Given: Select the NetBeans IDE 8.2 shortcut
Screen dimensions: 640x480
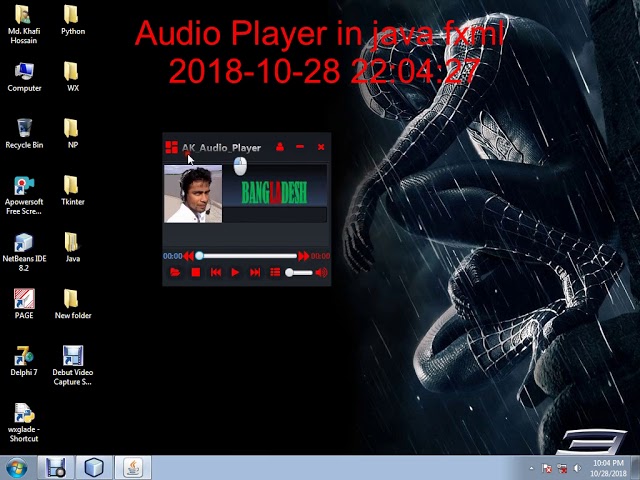Looking at the screenshot, I should (x=24, y=252).
